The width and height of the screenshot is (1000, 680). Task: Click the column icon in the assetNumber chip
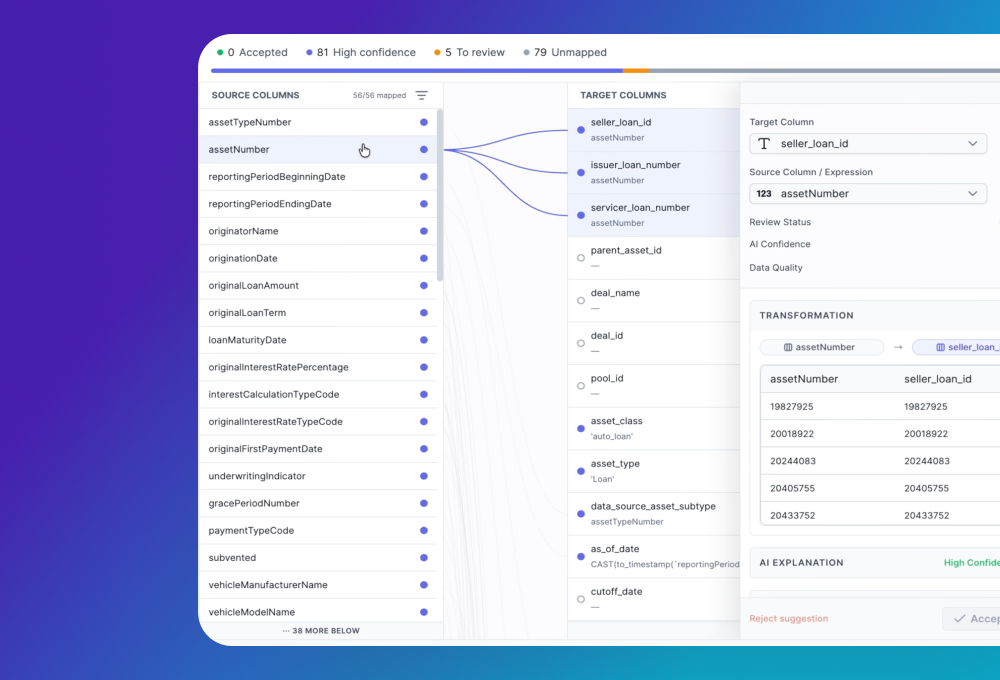788,347
